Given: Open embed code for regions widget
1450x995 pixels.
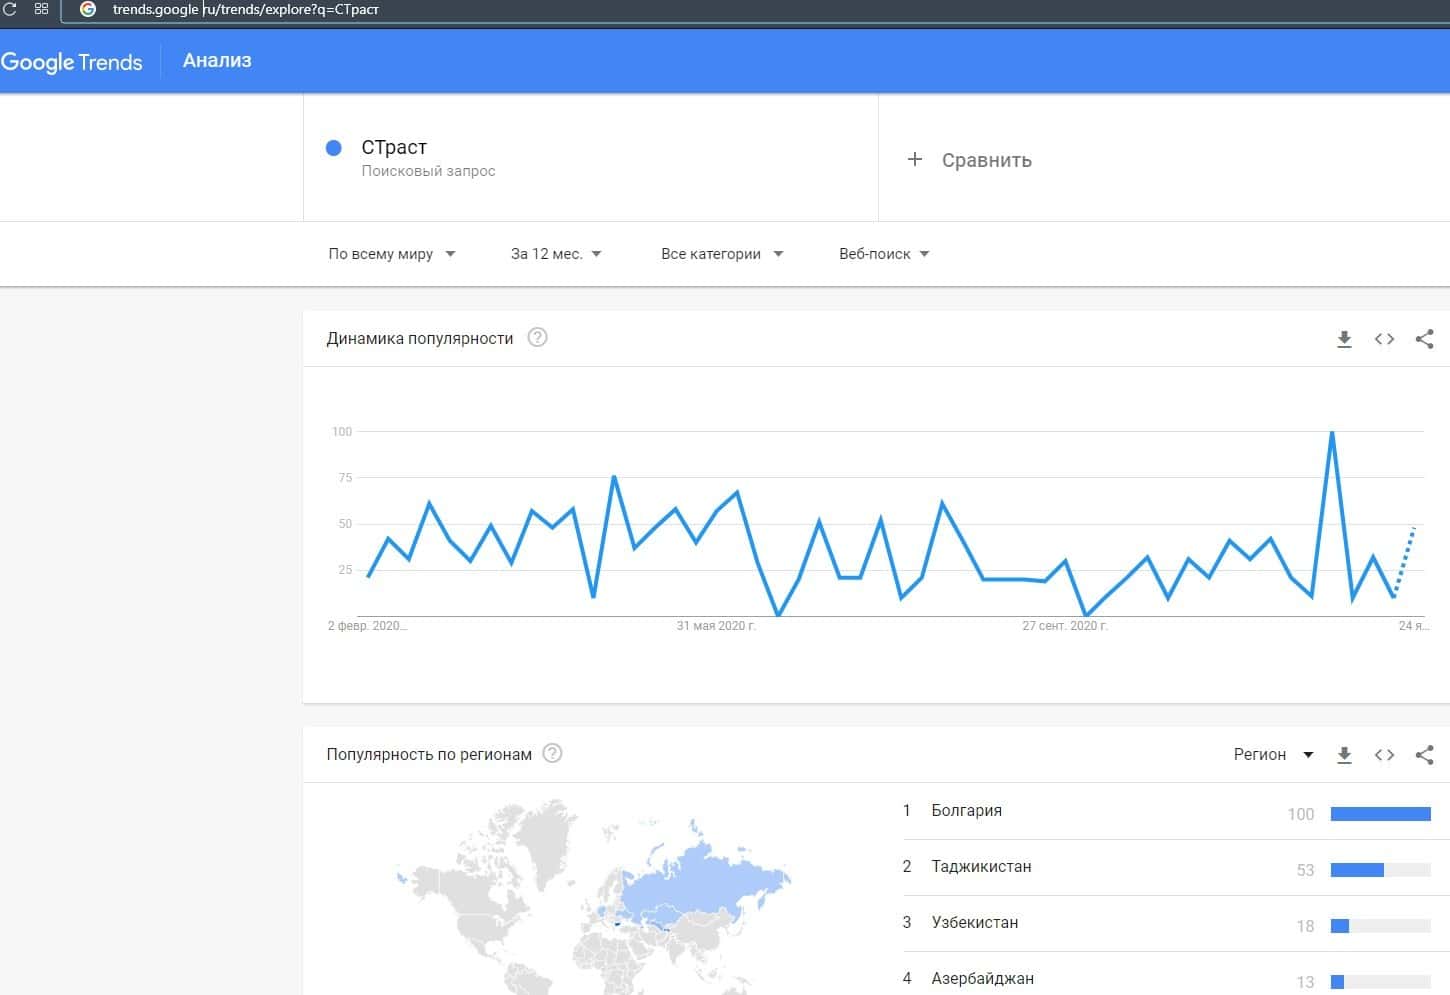Looking at the screenshot, I should [1384, 755].
